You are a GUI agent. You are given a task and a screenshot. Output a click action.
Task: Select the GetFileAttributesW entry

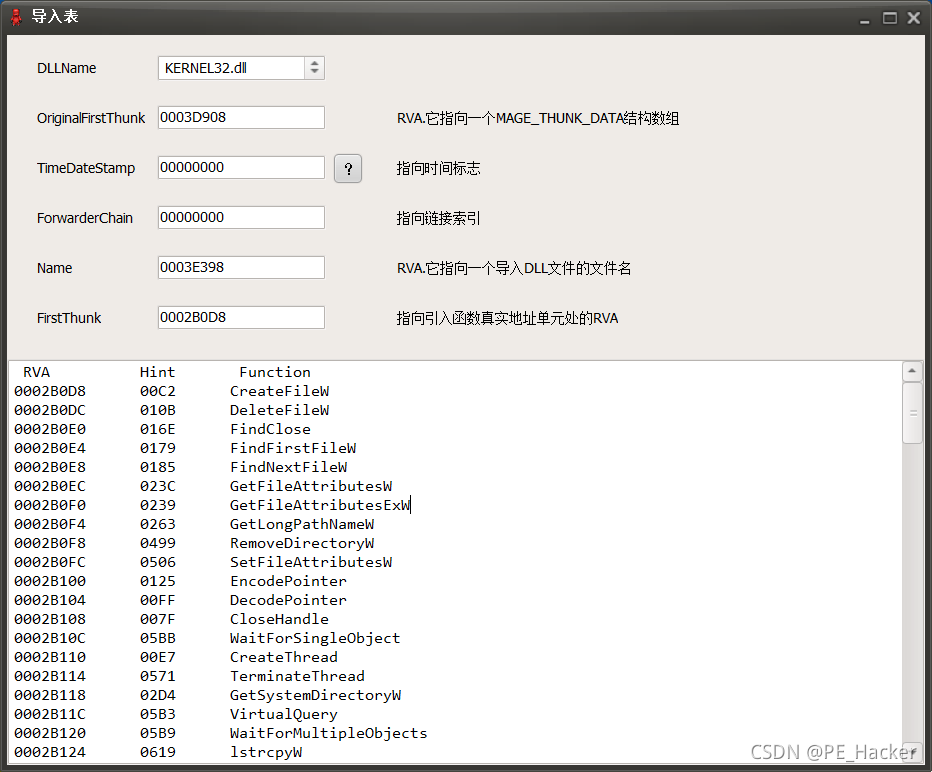click(311, 486)
